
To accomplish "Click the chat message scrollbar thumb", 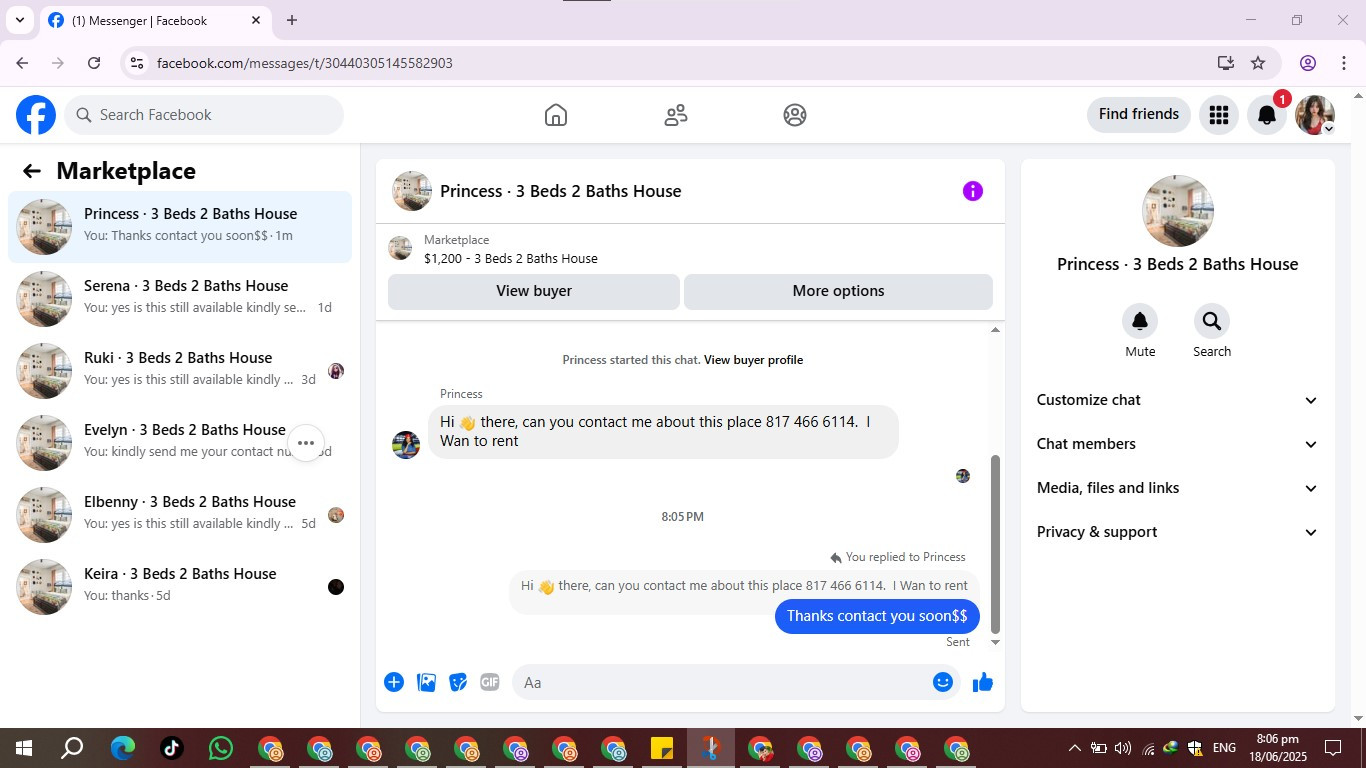I will pos(995,544).
